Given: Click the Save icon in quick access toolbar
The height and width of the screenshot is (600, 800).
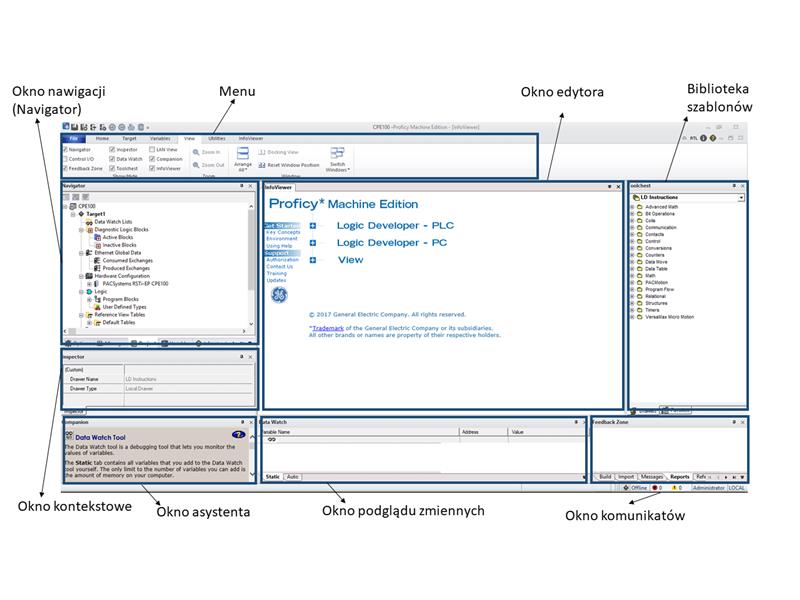Looking at the screenshot, I should pyautogui.click(x=74, y=127).
